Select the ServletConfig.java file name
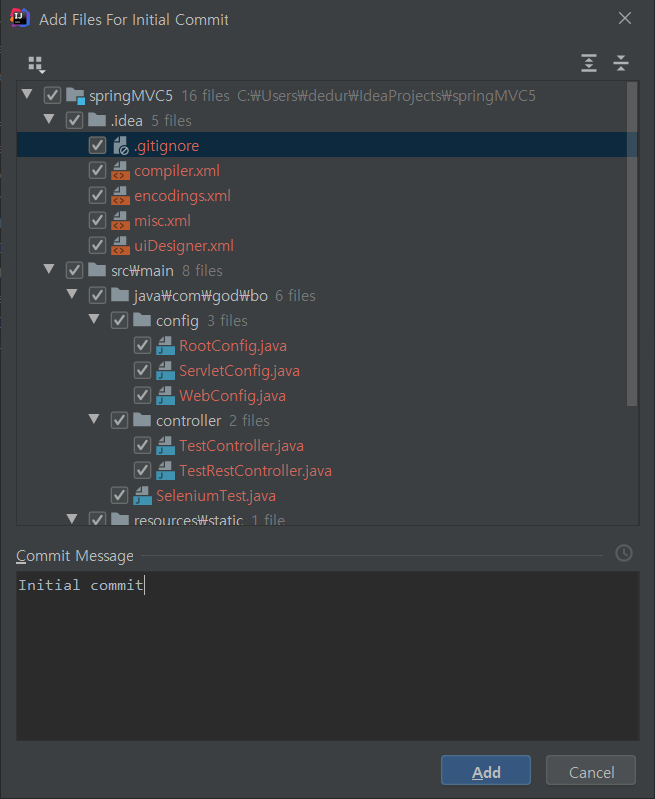655x799 pixels. tap(239, 370)
